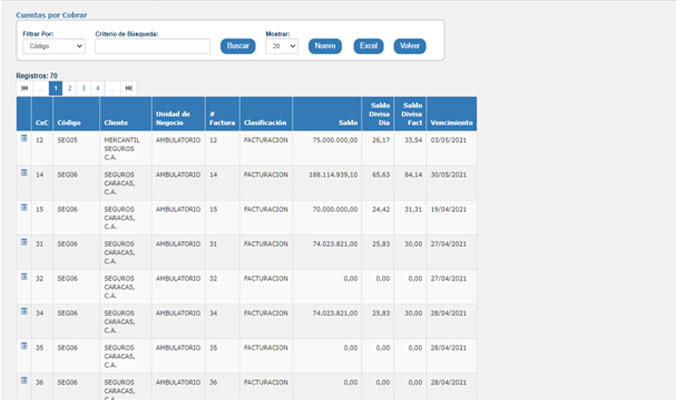The width and height of the screenshot is (676, 400).
Task: Open detail icon for CxC 32 row
Action: (x=24, y=277)
